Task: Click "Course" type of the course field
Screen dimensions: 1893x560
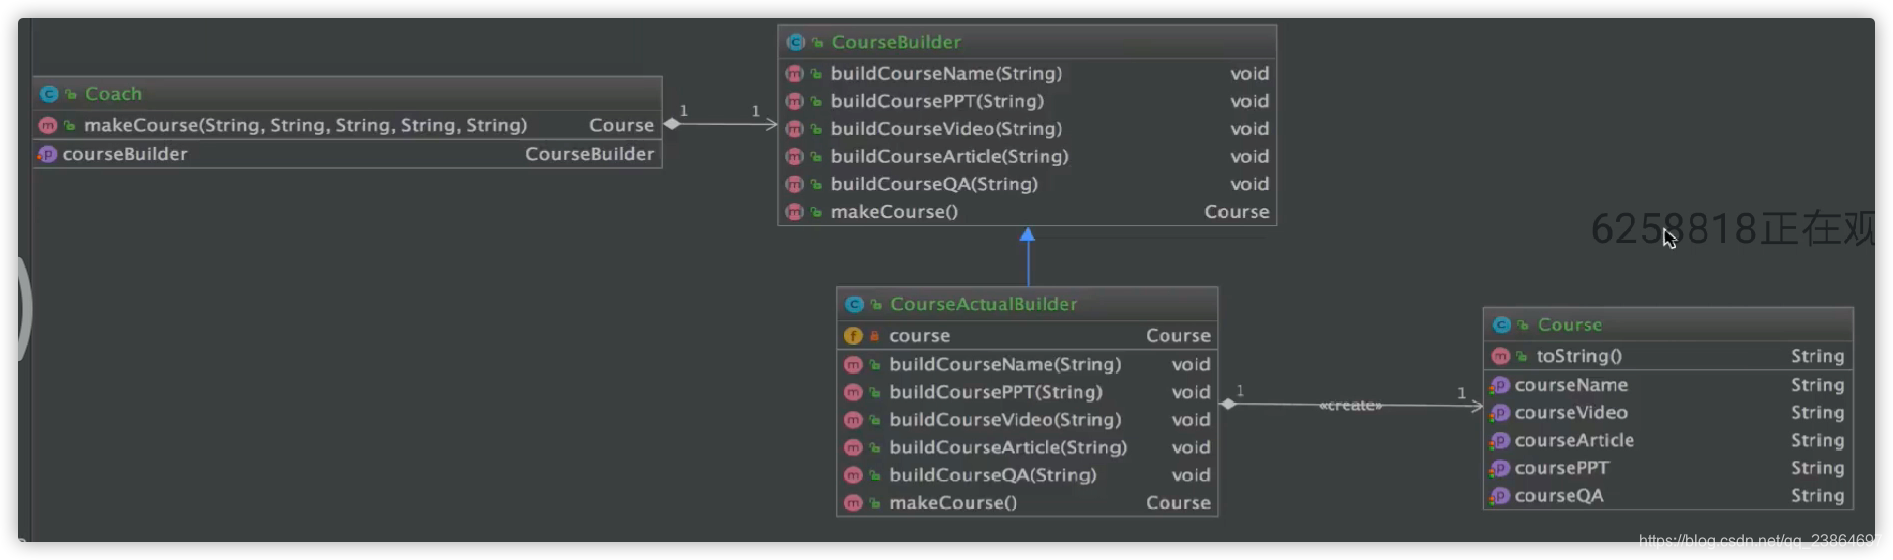Action: point(1178,336)
